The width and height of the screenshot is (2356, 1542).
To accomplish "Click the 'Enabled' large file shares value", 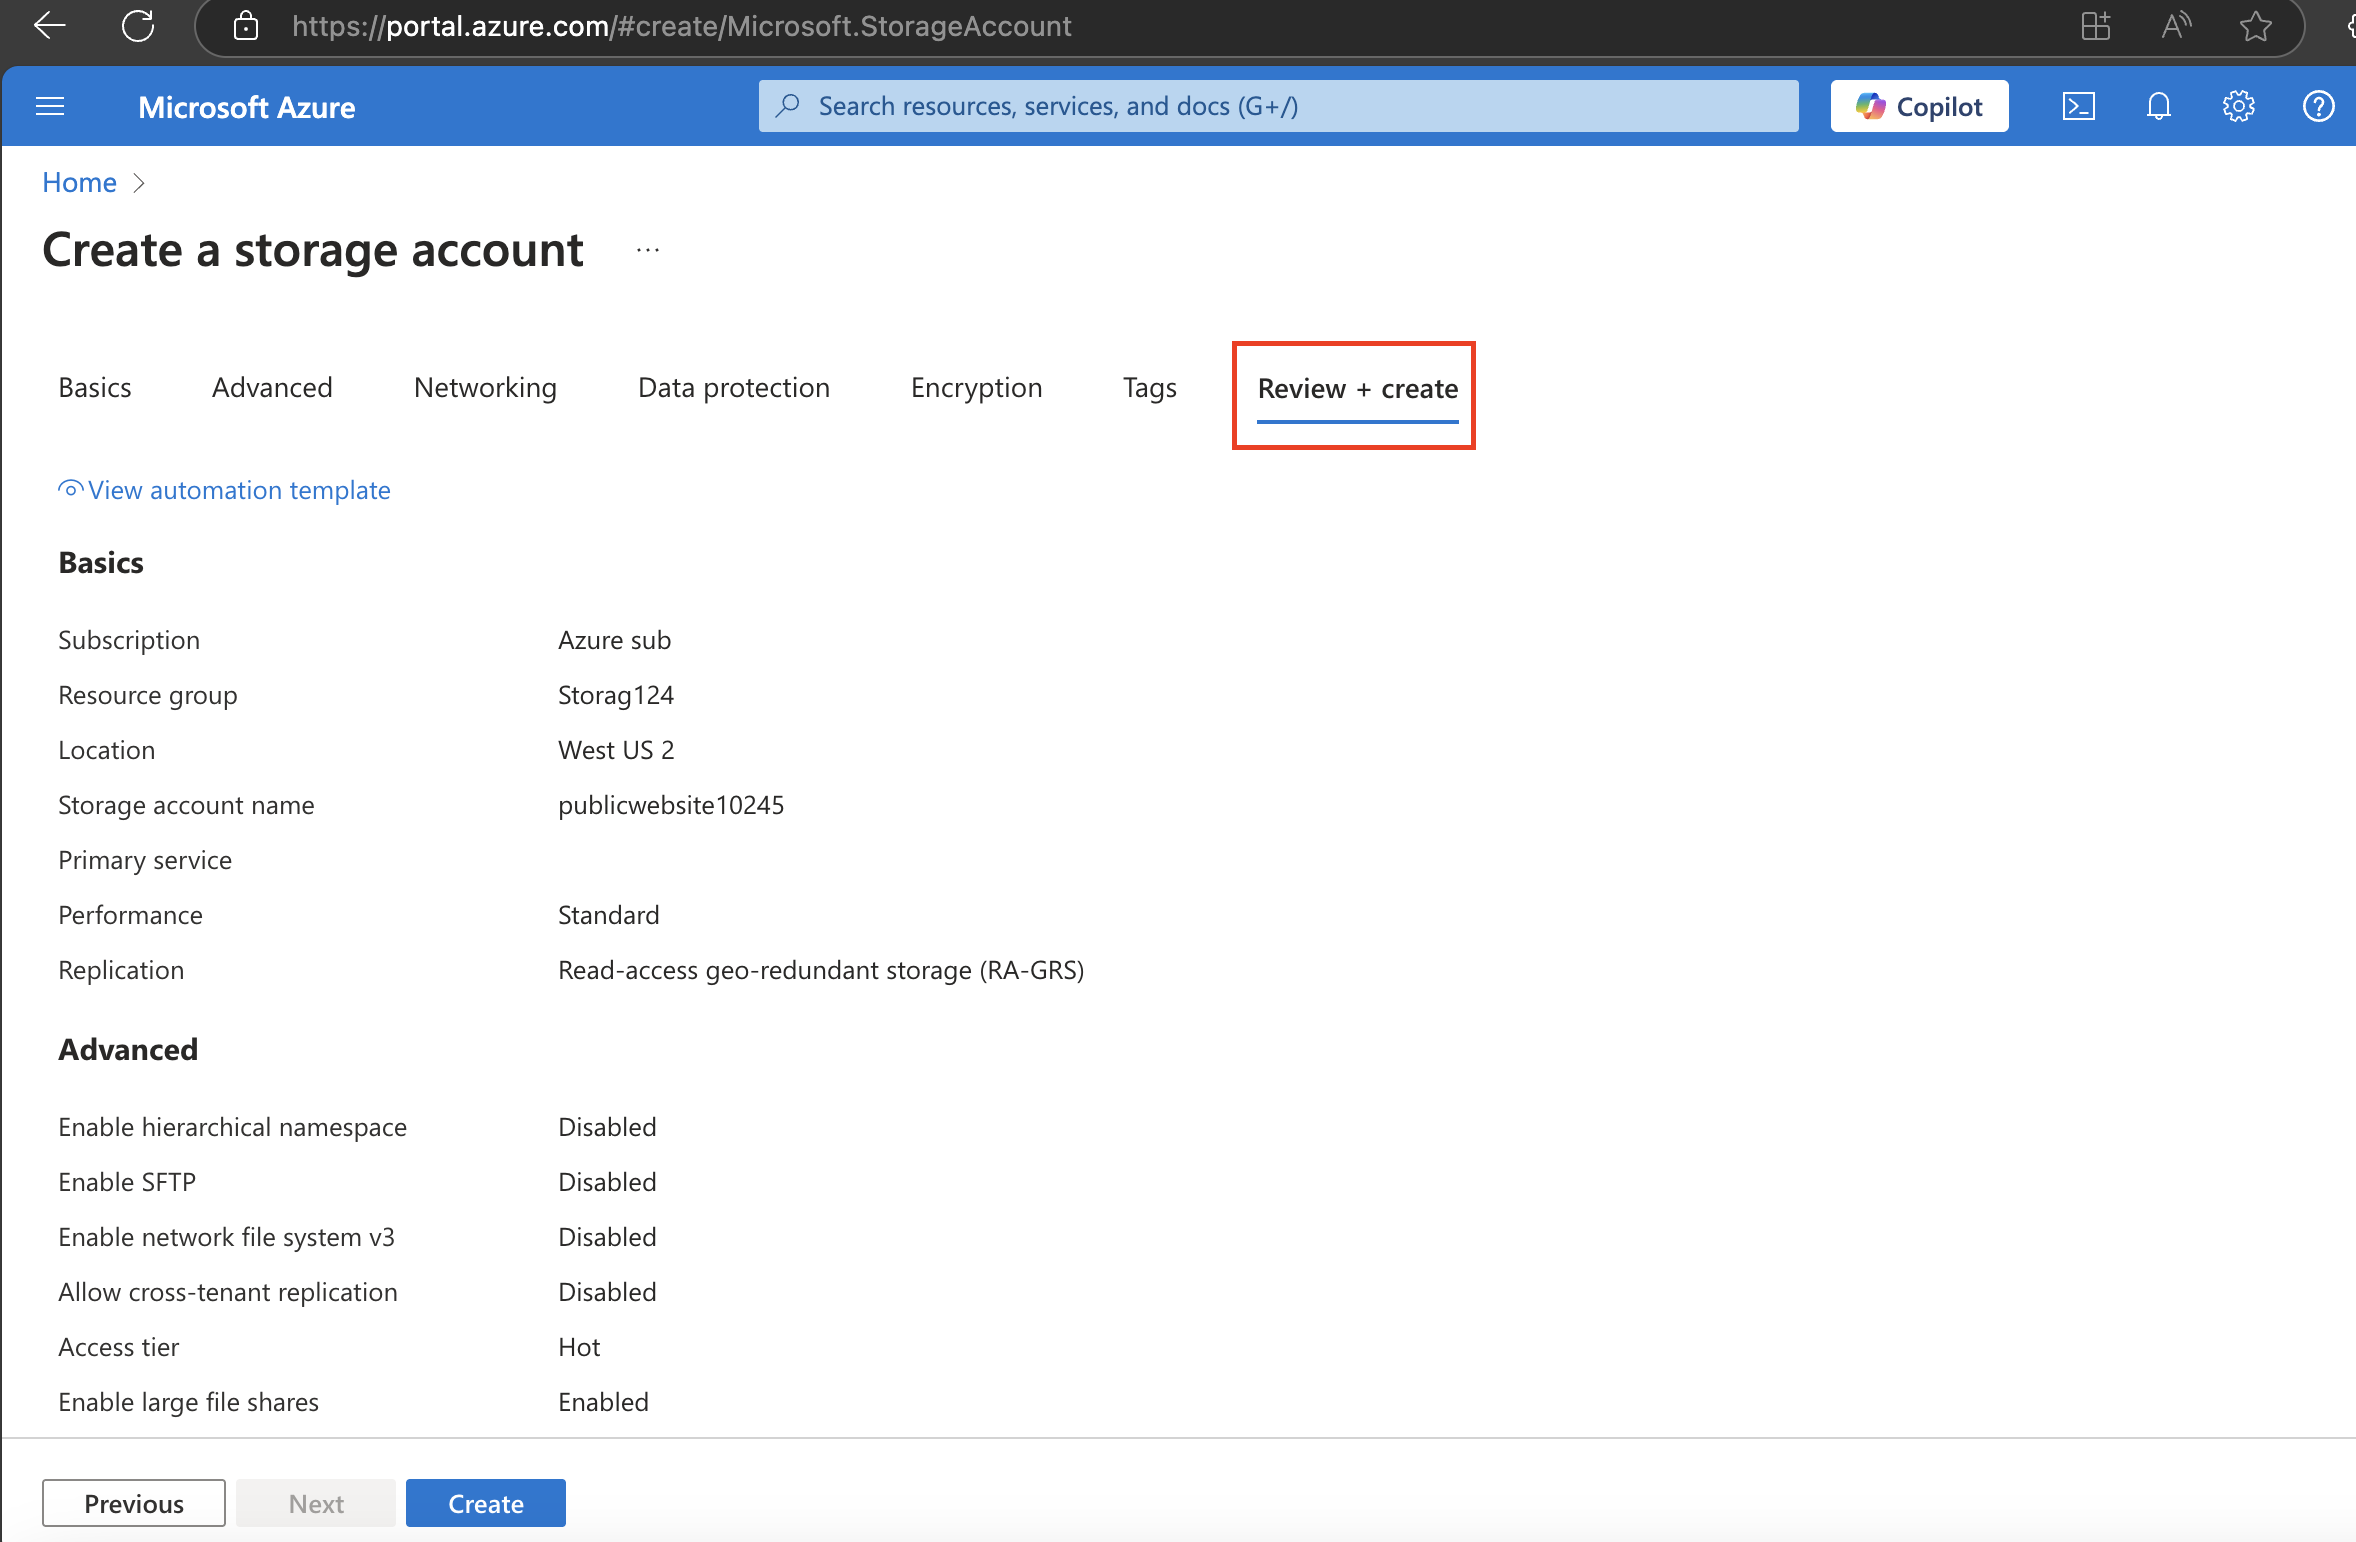I will coord(603,1402).
